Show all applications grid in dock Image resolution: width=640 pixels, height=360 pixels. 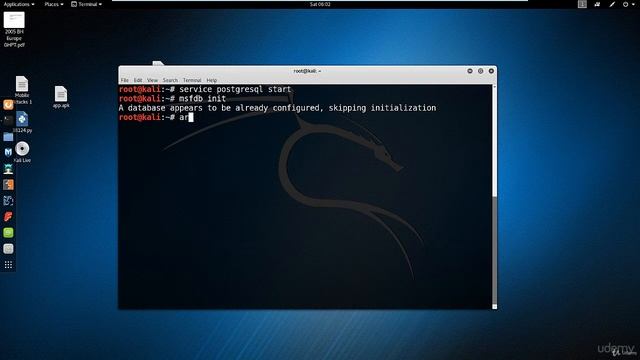click(x=8, y=265)
